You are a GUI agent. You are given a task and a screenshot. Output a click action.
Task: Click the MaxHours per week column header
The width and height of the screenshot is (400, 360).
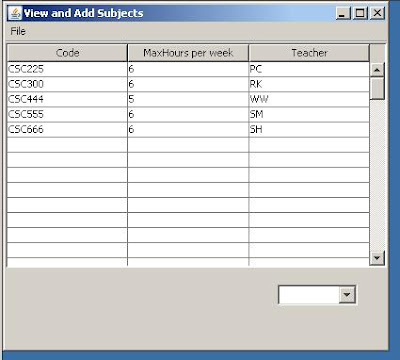click(188, 53)
